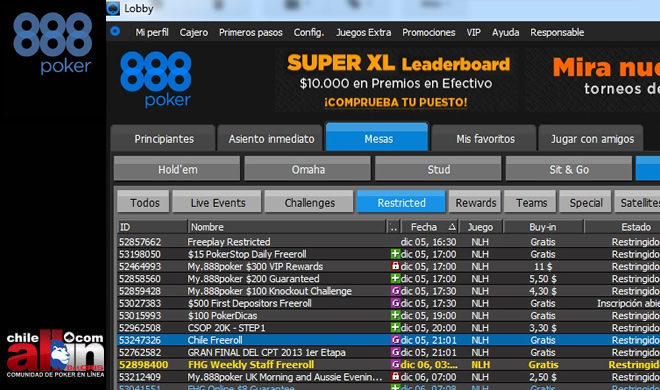
Task: Click red lock icon on My.888poker $300 VIP Rewards
Action: tap(395, 266)
